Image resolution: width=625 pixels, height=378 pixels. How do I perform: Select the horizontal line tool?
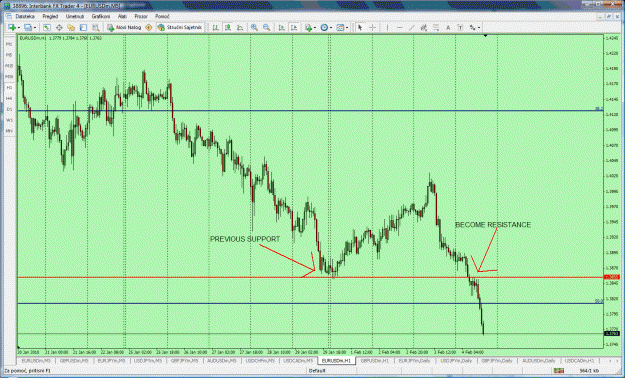click(x=399, y=28)
